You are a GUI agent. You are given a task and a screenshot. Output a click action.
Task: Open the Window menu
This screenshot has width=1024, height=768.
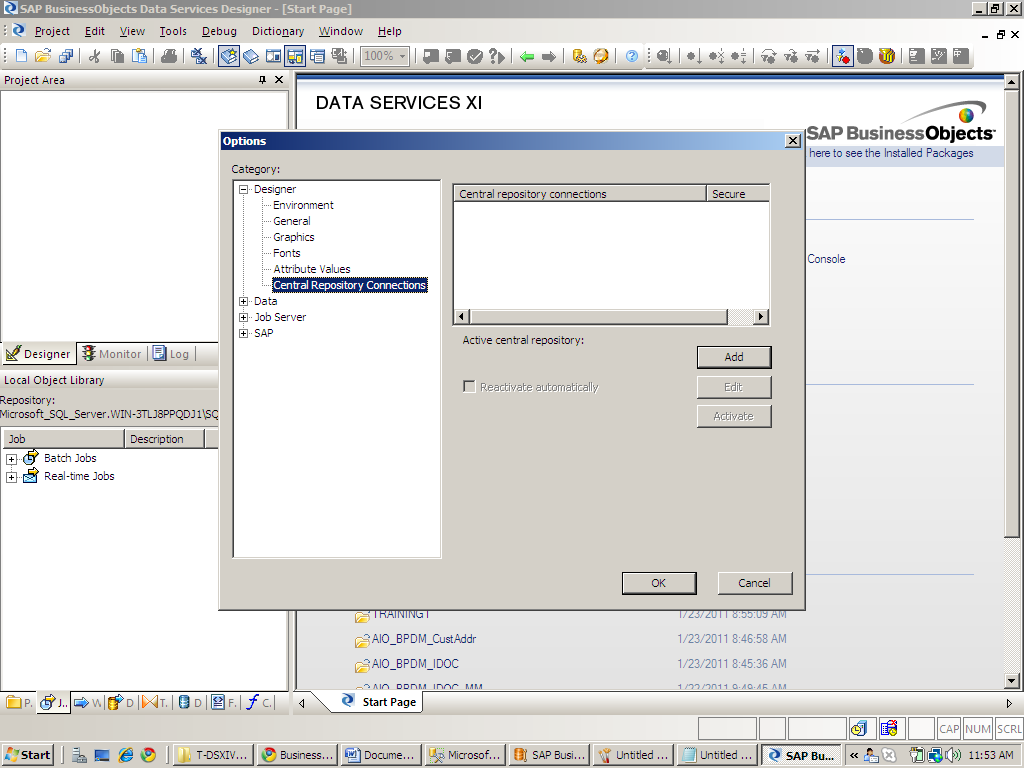341,31
